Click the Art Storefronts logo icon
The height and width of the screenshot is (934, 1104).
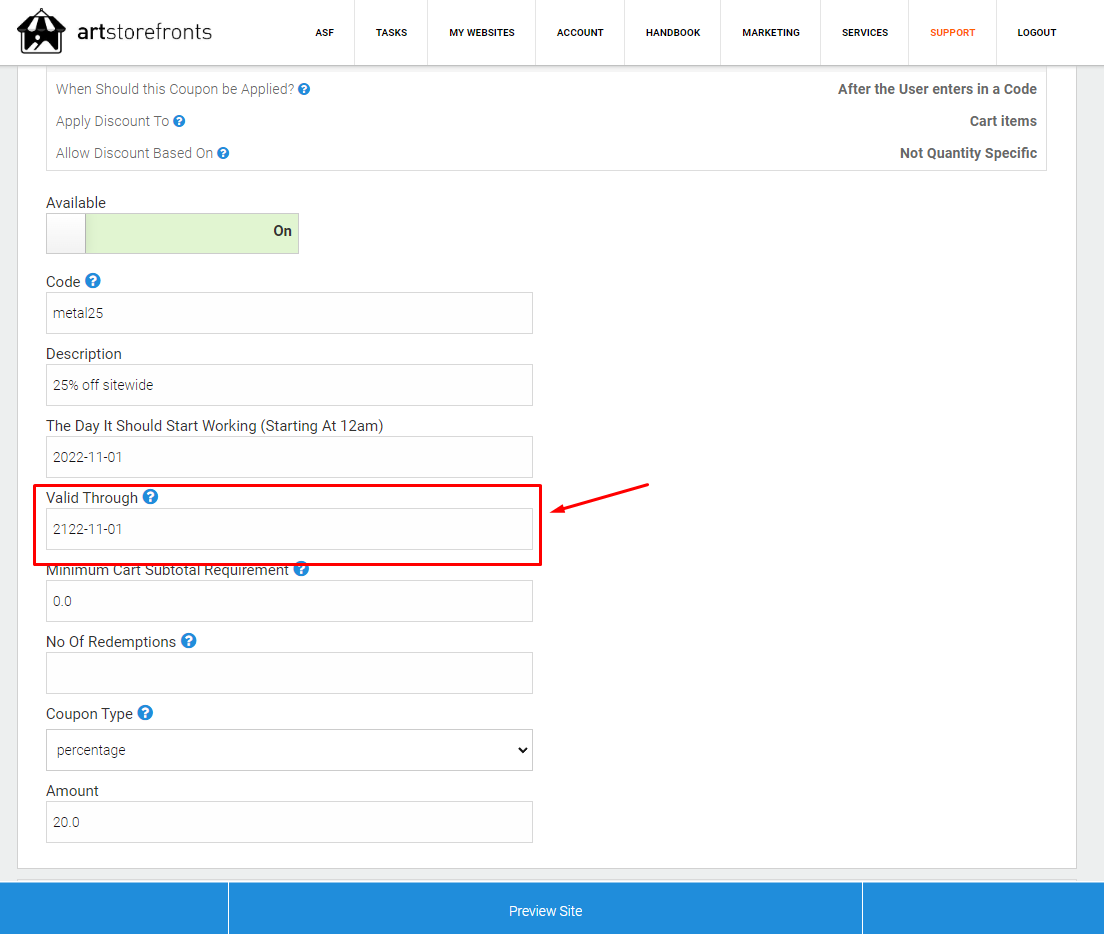(41, 32)
